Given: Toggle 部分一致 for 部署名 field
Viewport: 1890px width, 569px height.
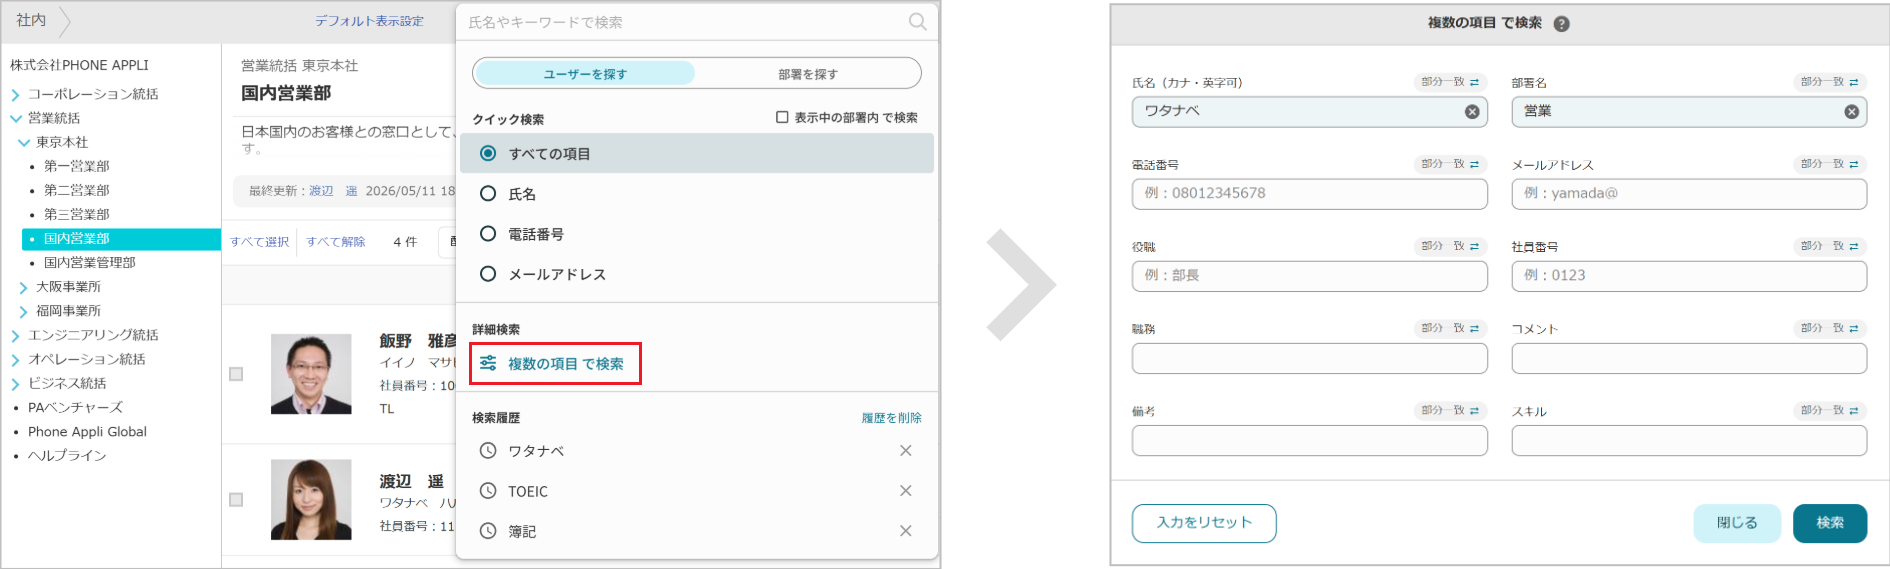Looking at the screenshot, I should pyautogui.click(x=1830, y=82).
